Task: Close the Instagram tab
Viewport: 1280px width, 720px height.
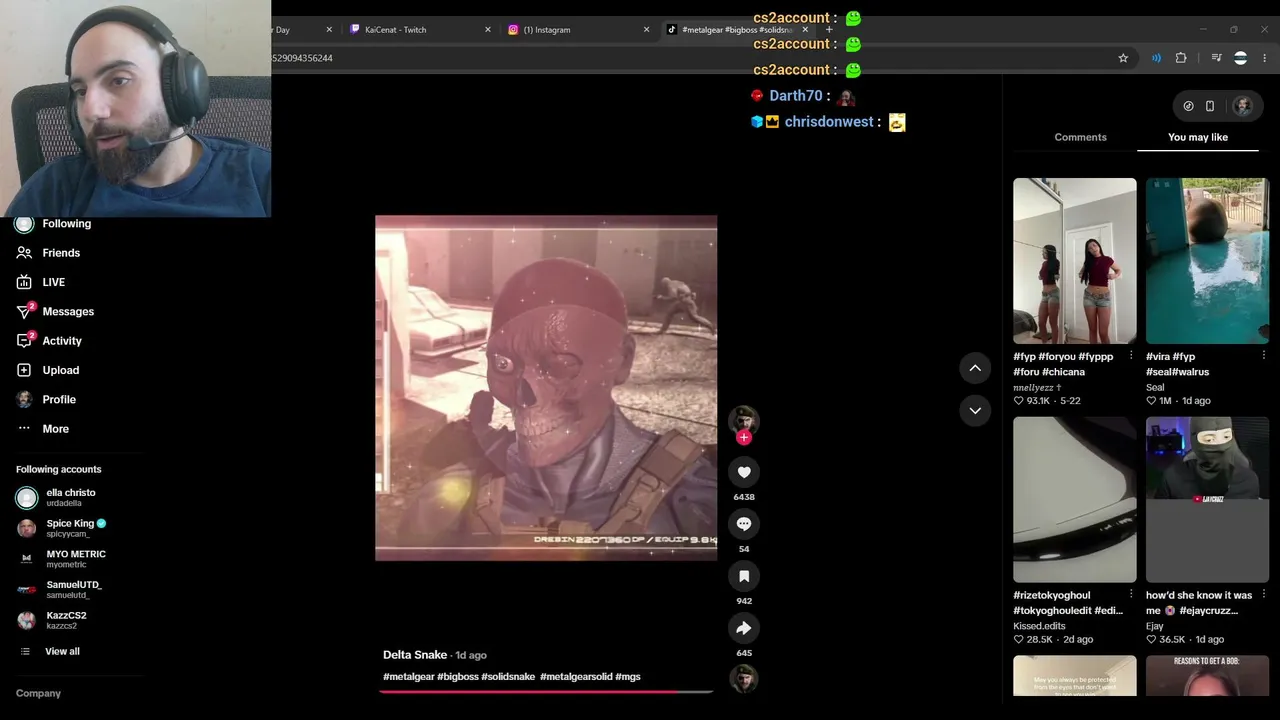Action: point(646,30)
